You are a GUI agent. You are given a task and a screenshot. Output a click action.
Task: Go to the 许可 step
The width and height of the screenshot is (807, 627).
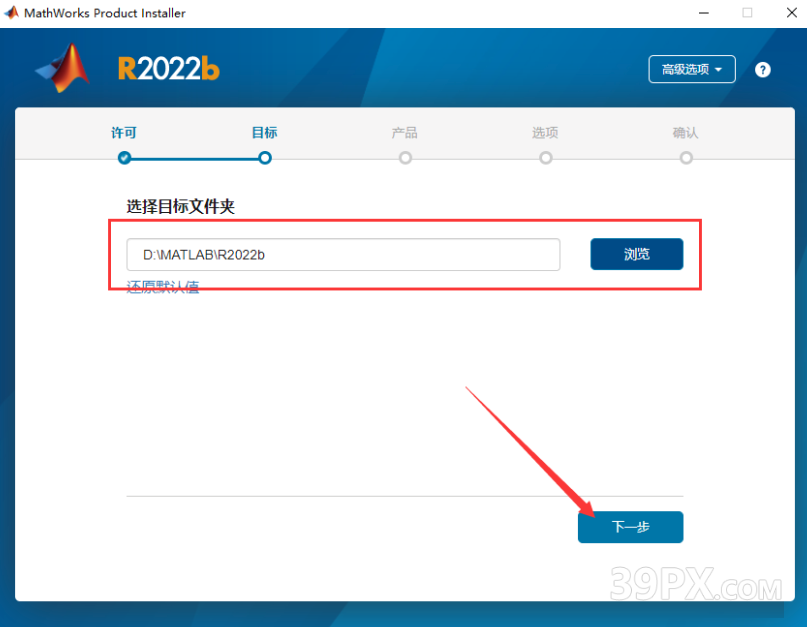(x=124, y=133)
